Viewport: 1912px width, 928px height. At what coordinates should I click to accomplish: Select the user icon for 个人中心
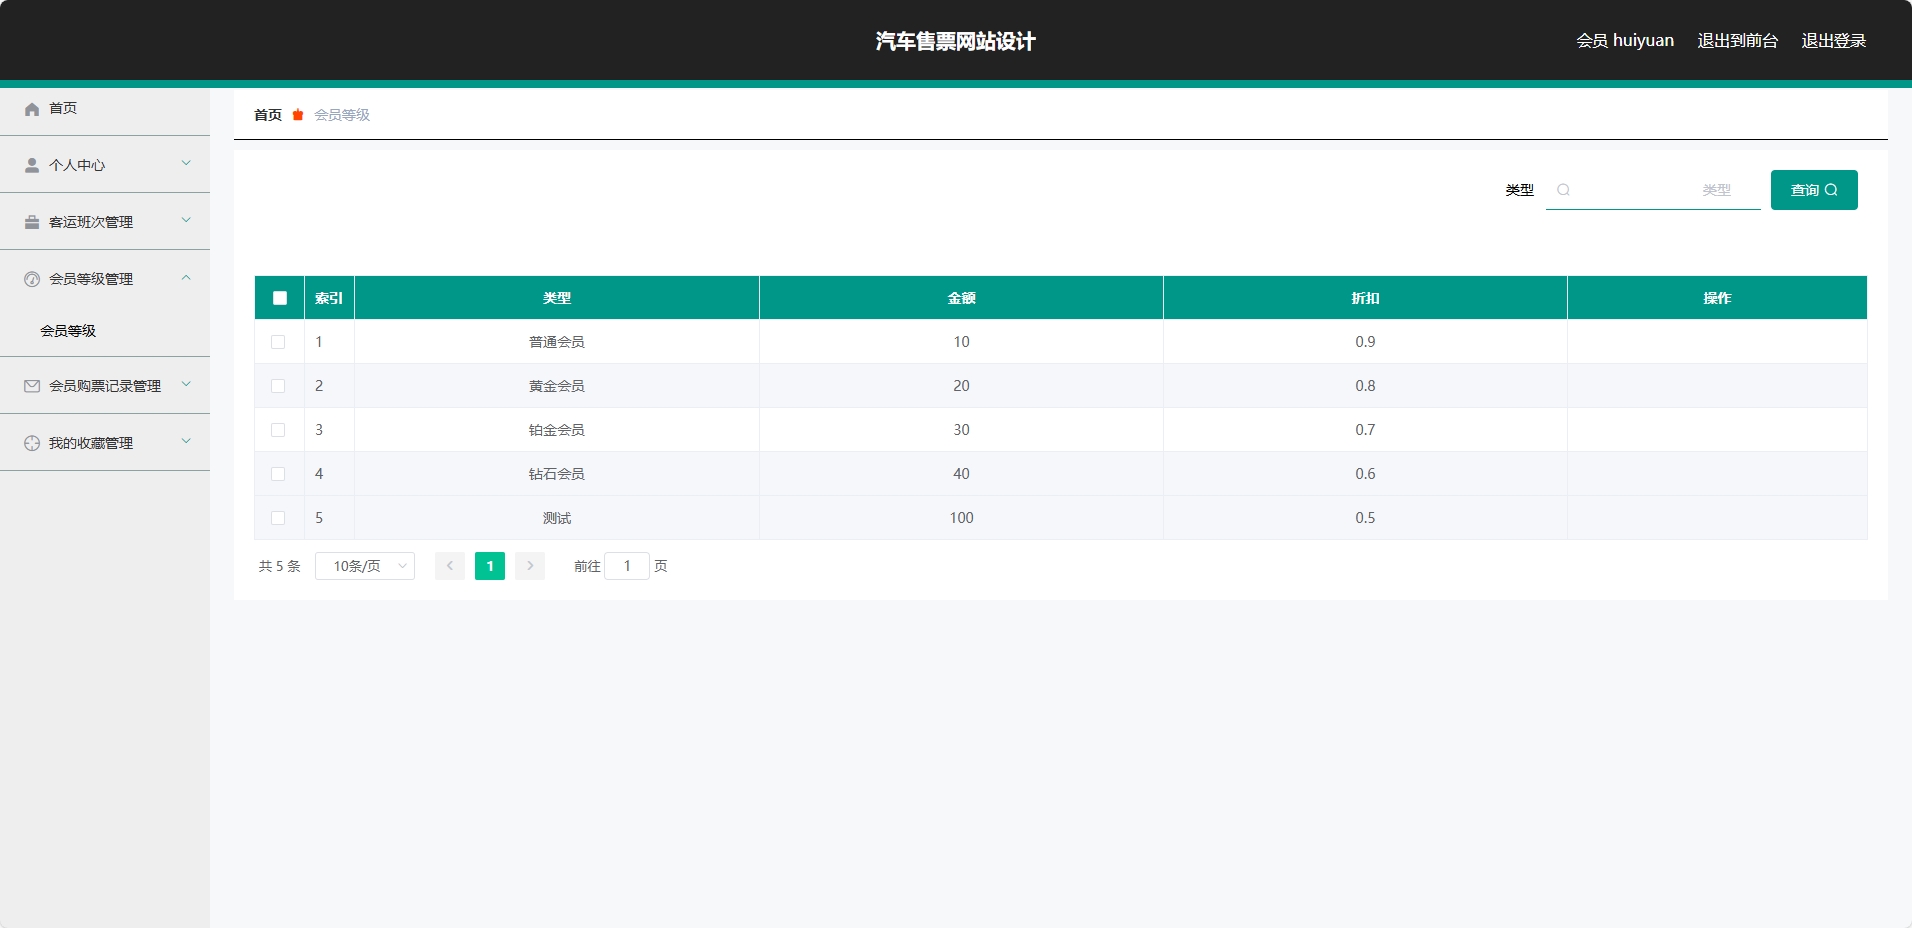click(31, 165)
